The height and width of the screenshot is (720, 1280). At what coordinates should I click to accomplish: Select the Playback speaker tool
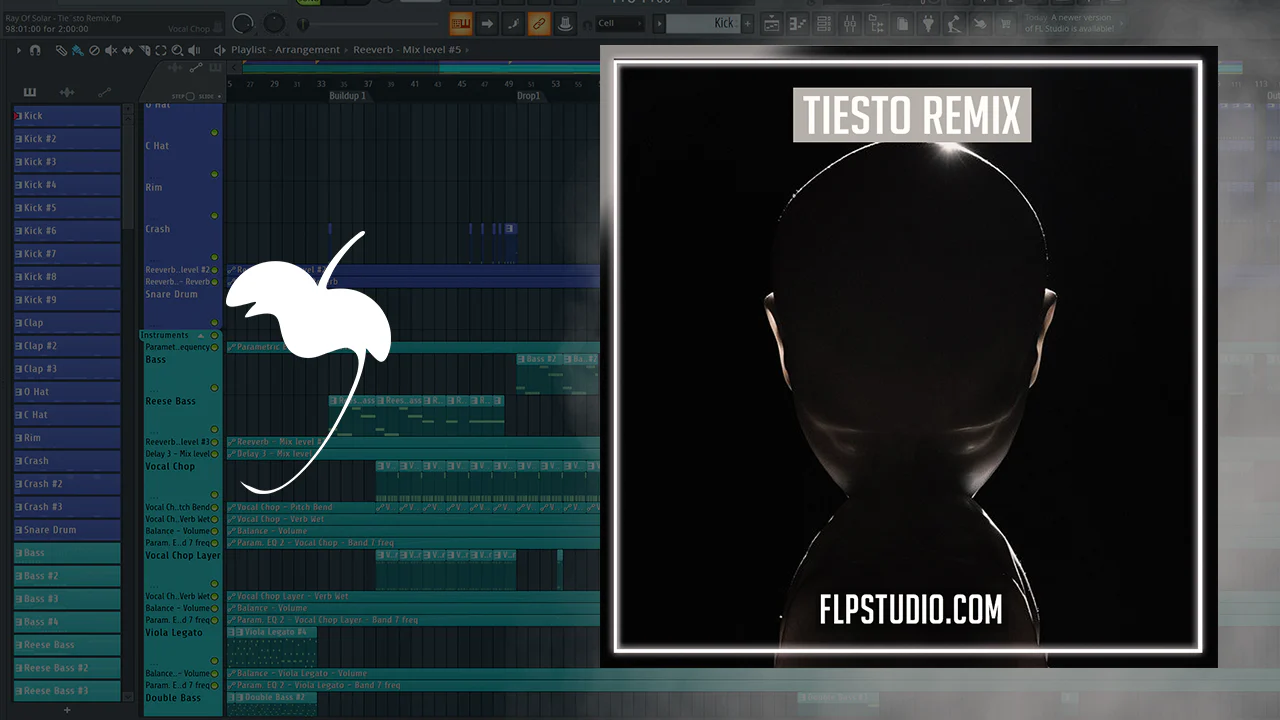point(194,50)
